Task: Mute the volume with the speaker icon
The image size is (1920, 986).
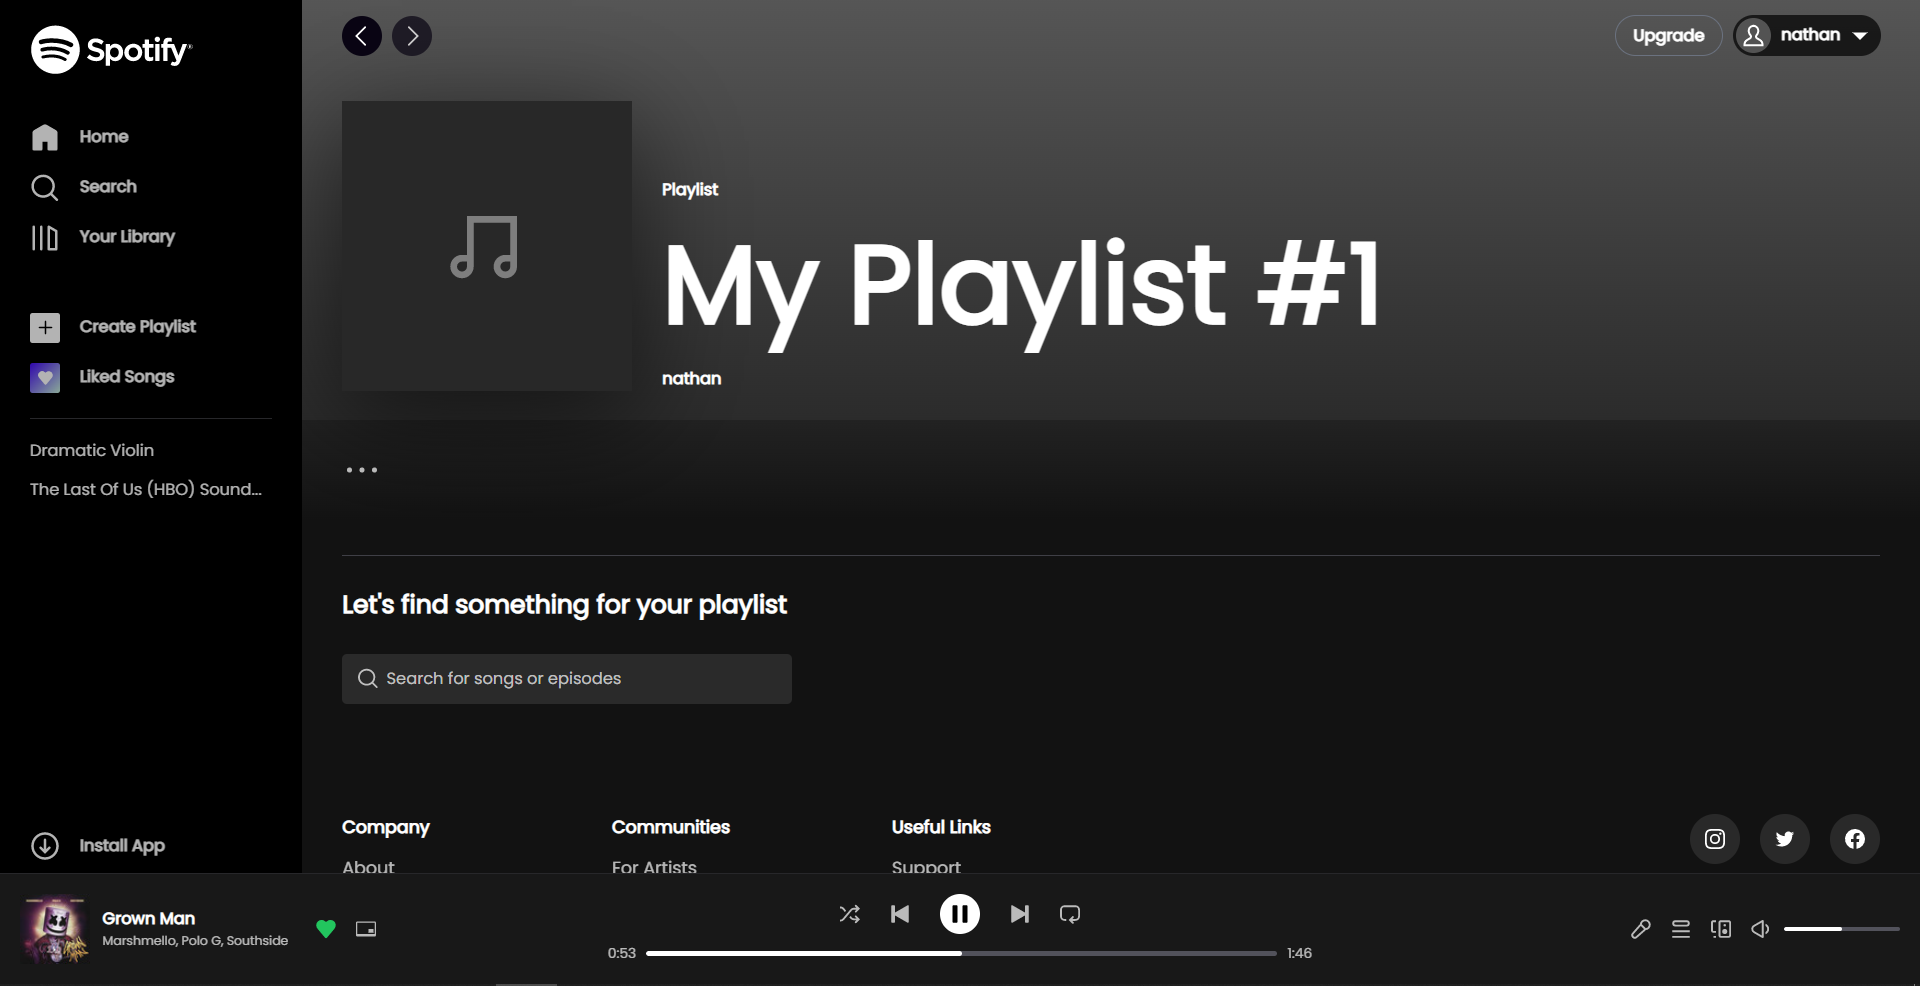Action: (x=1760, y=929)
